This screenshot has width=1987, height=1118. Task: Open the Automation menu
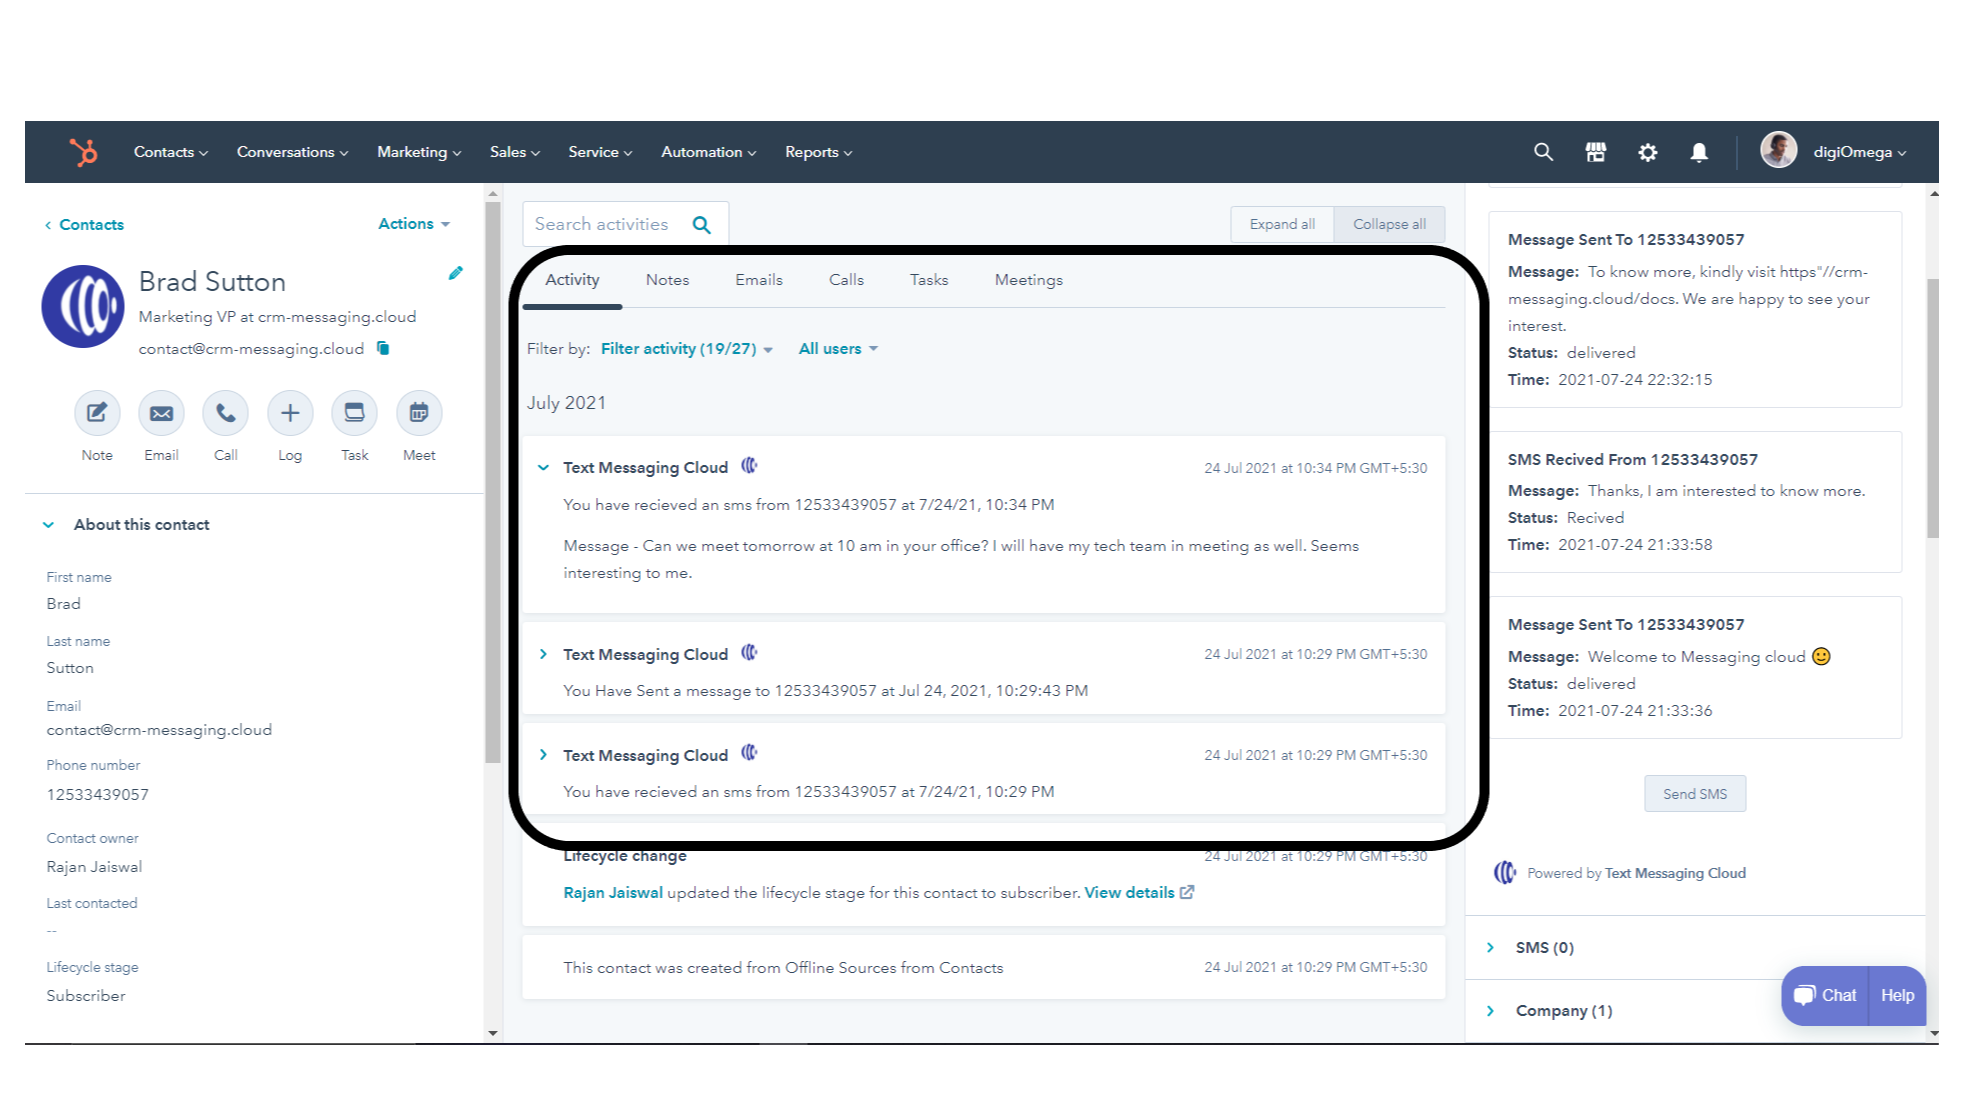point(707,151)
